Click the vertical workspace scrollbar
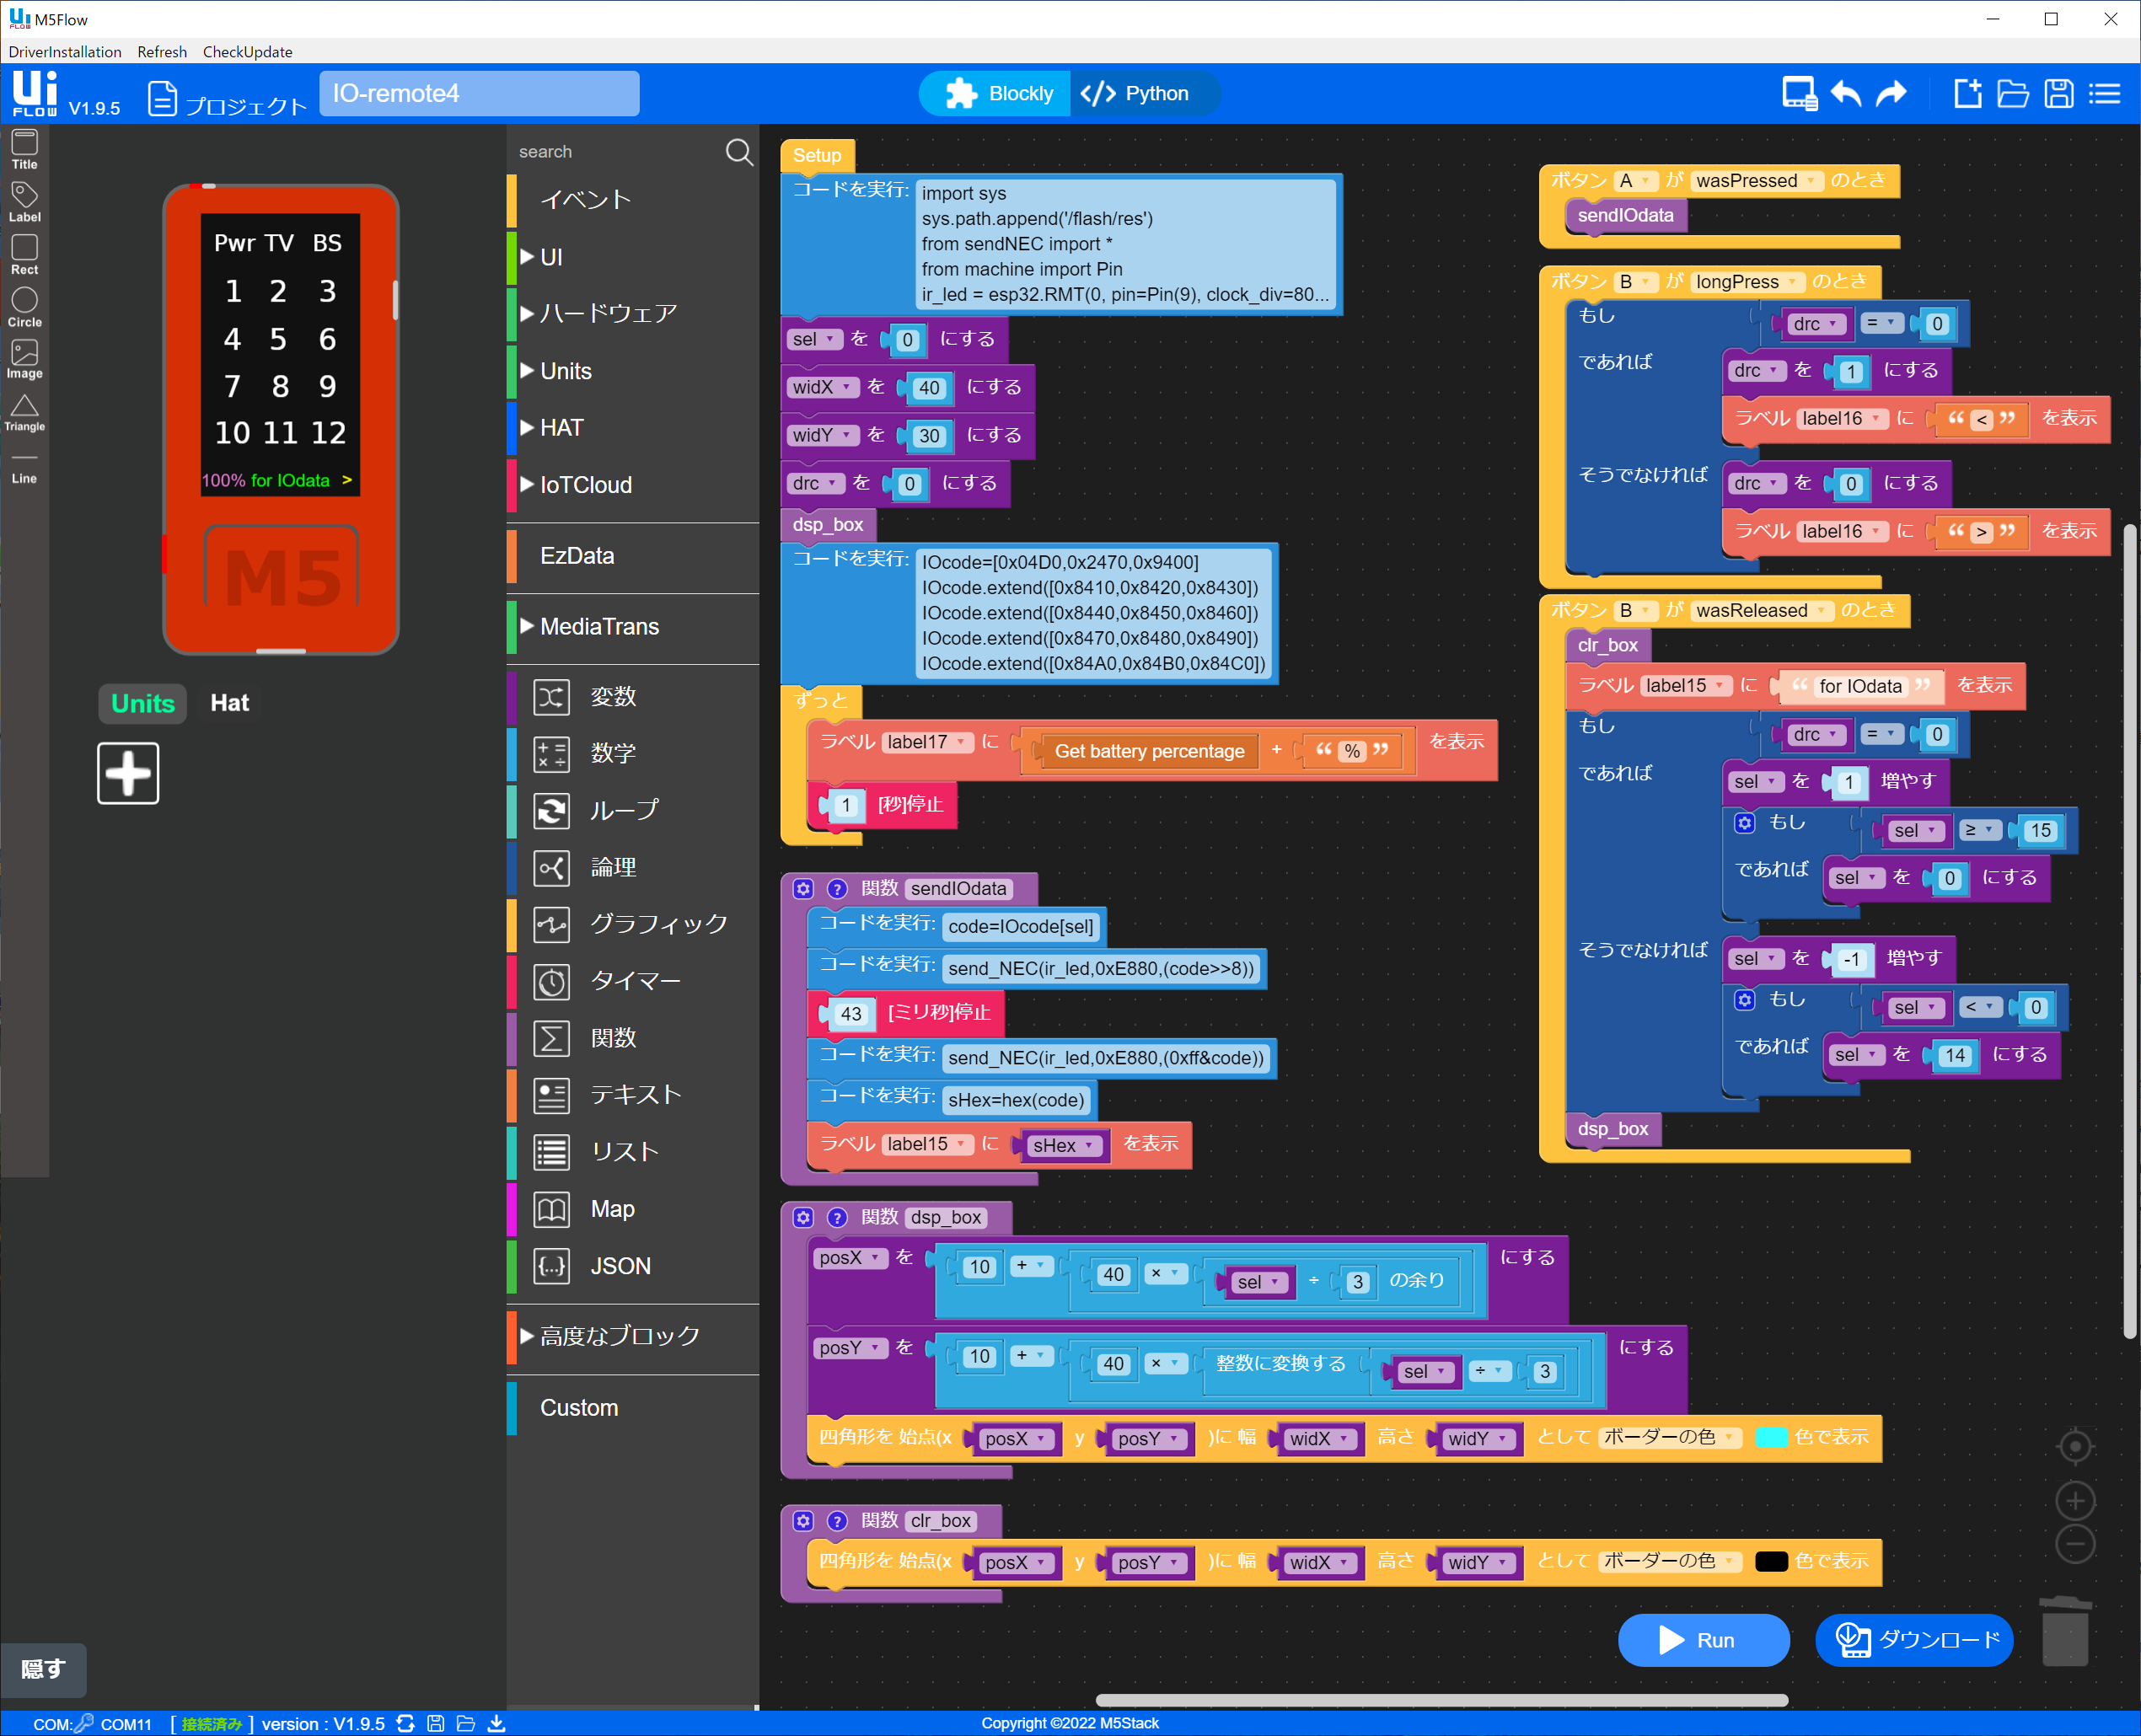The height and width of the screenshot is (1736, 2141). pos(2130,930)
